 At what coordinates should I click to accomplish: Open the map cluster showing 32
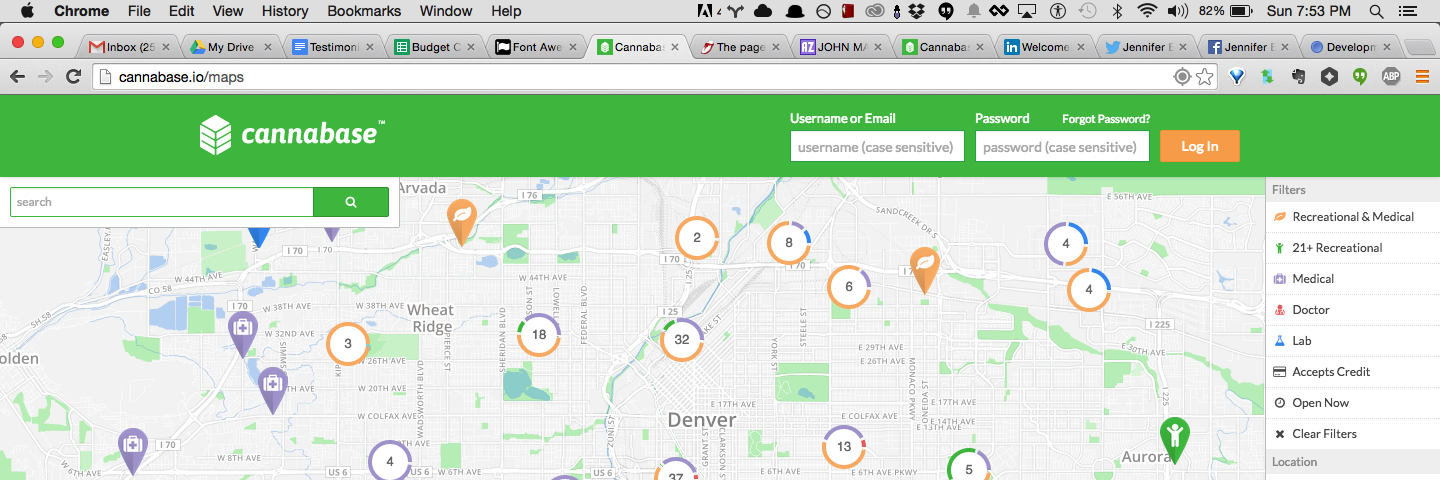[x=682, y=339]
